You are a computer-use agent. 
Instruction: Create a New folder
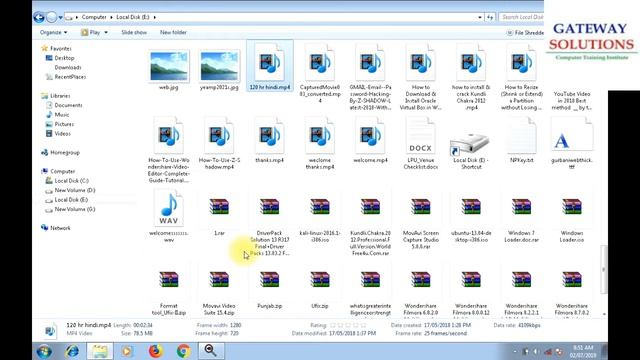(x=173, y=32)
